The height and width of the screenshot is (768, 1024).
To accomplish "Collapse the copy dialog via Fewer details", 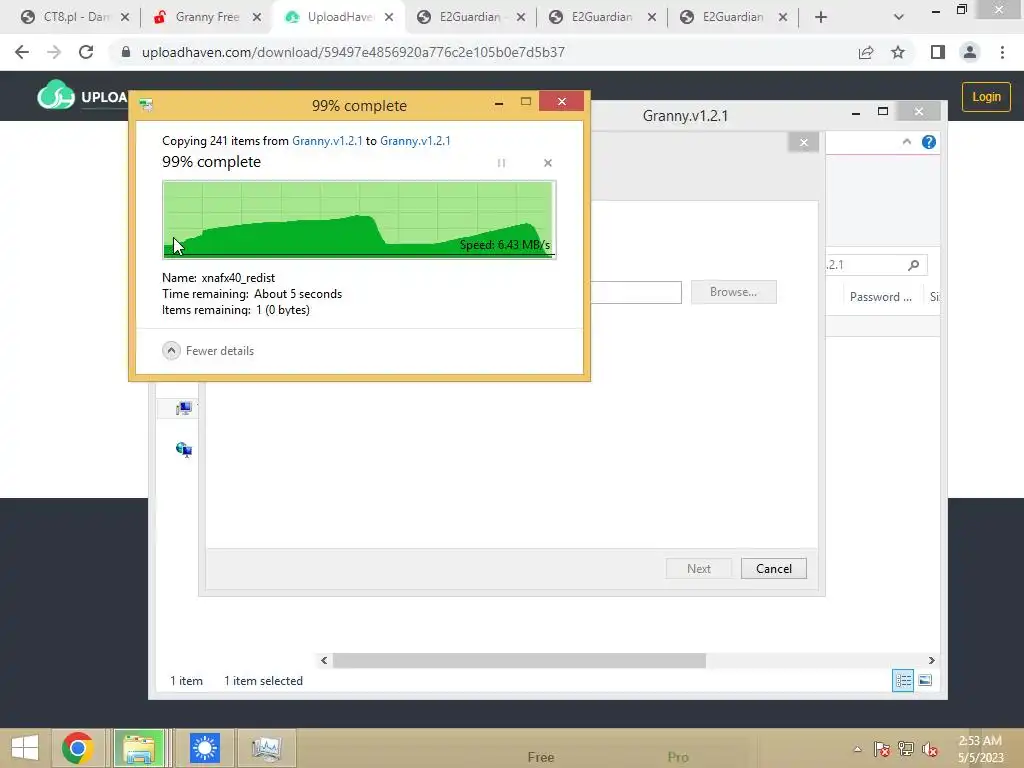I will (208, 351).
